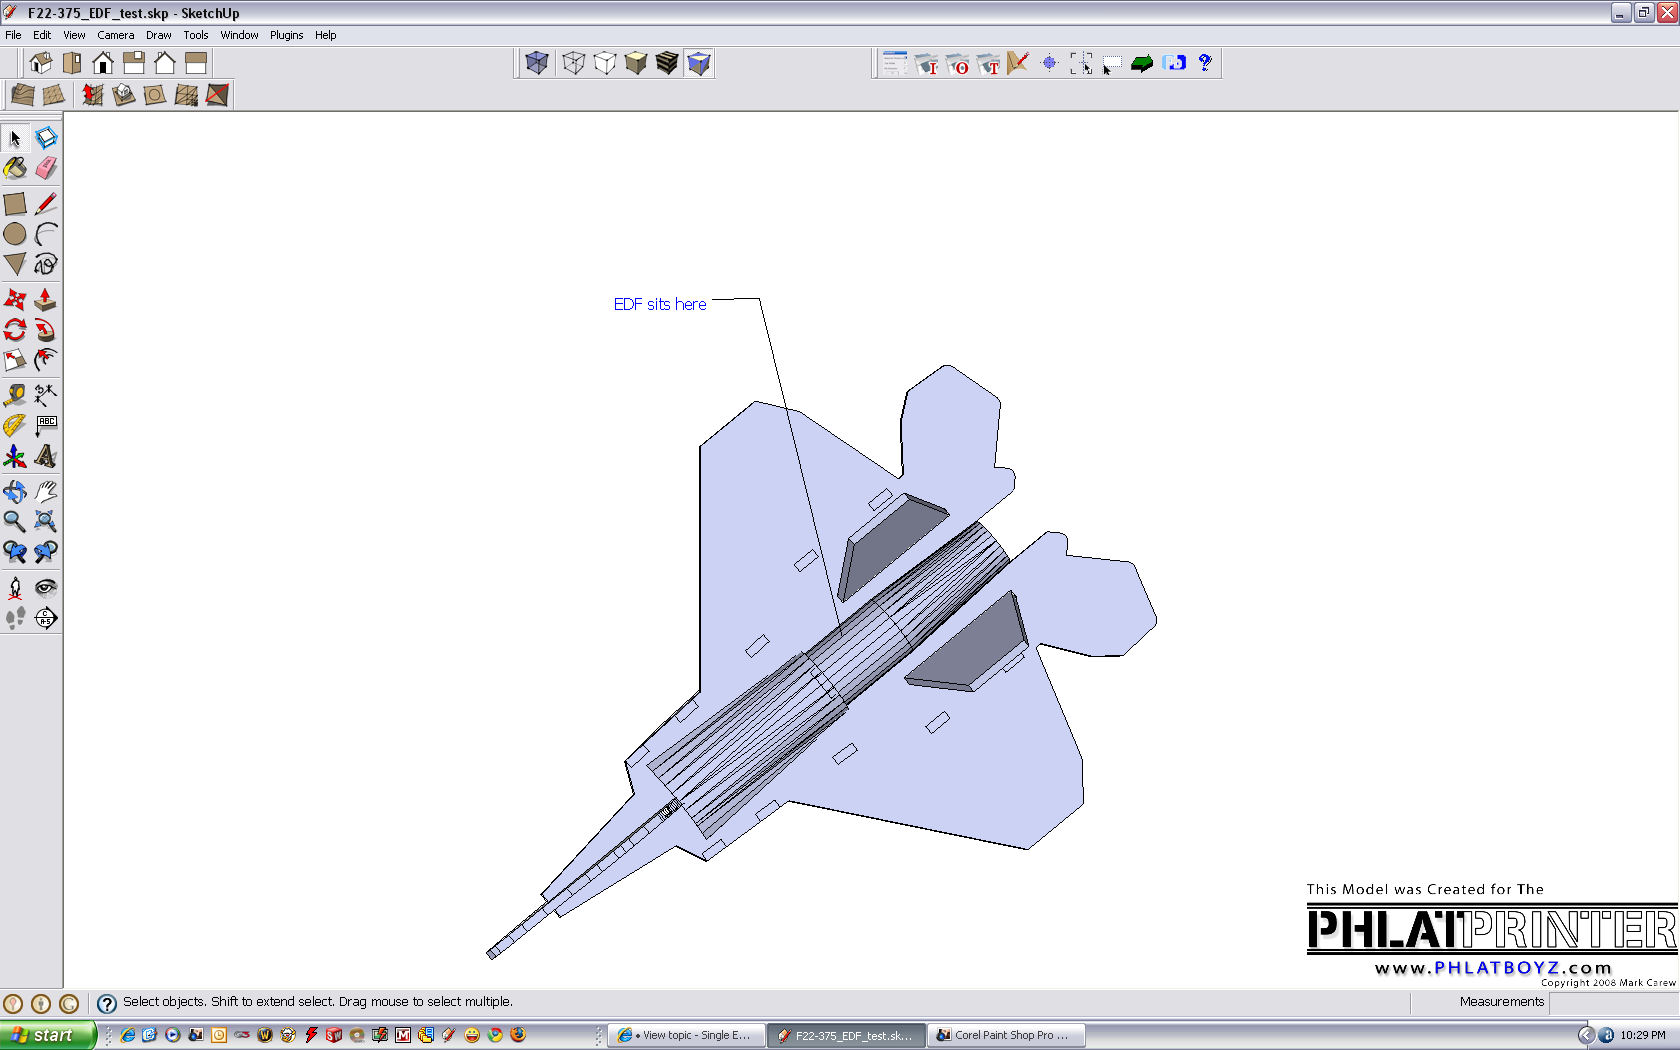1680x1050 pixels.
Task: Select the Protractor tool
Action: 15,426
